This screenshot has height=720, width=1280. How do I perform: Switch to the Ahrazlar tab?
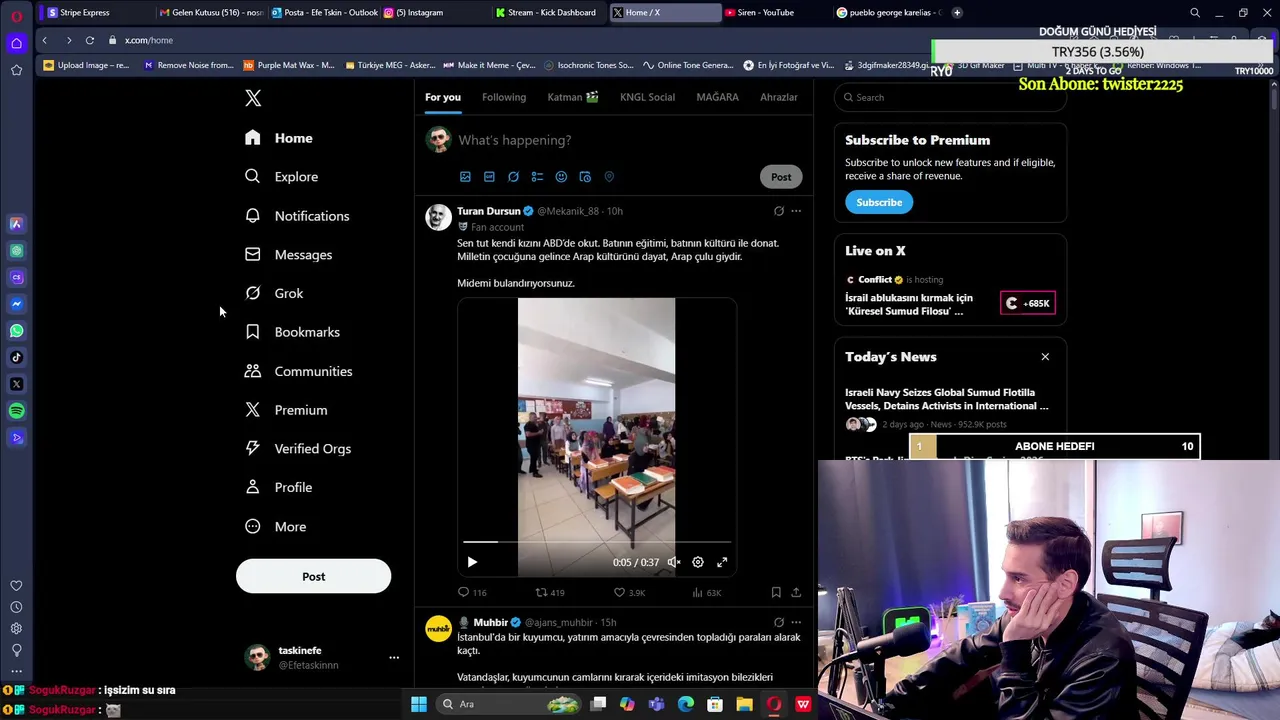[779, 97]
